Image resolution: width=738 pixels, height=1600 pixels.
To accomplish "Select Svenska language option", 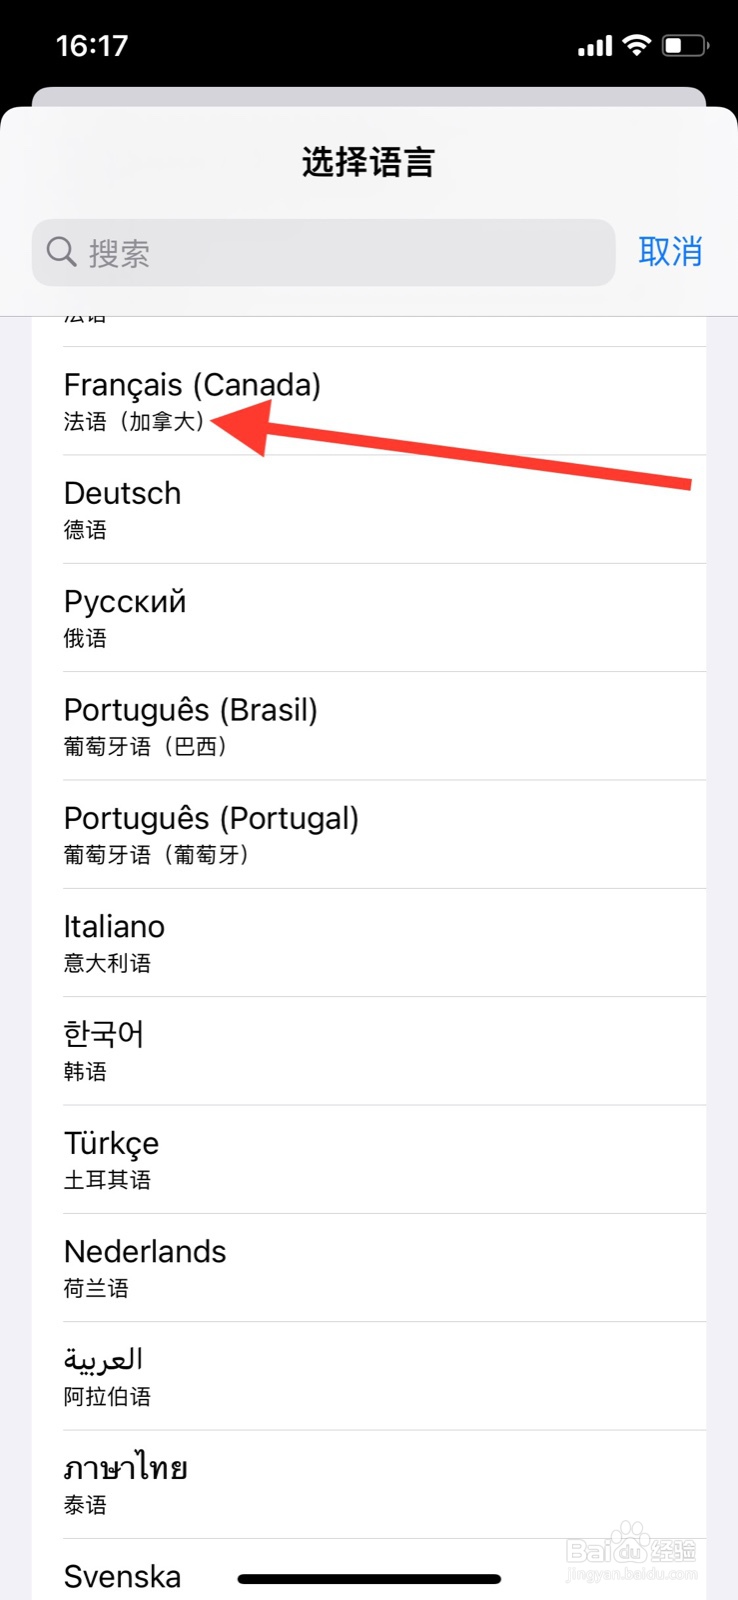I will 123,1576.
